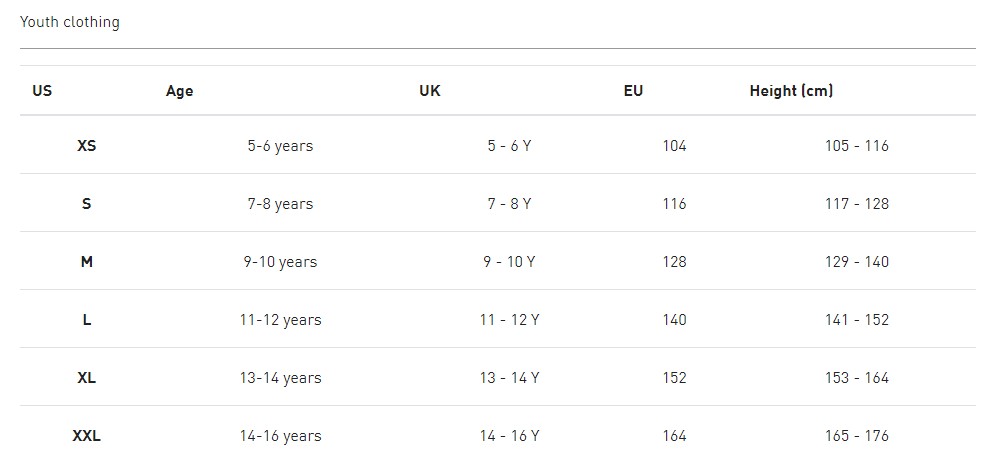
Task: Select the L size row label
Action: (x=87, y=320)
